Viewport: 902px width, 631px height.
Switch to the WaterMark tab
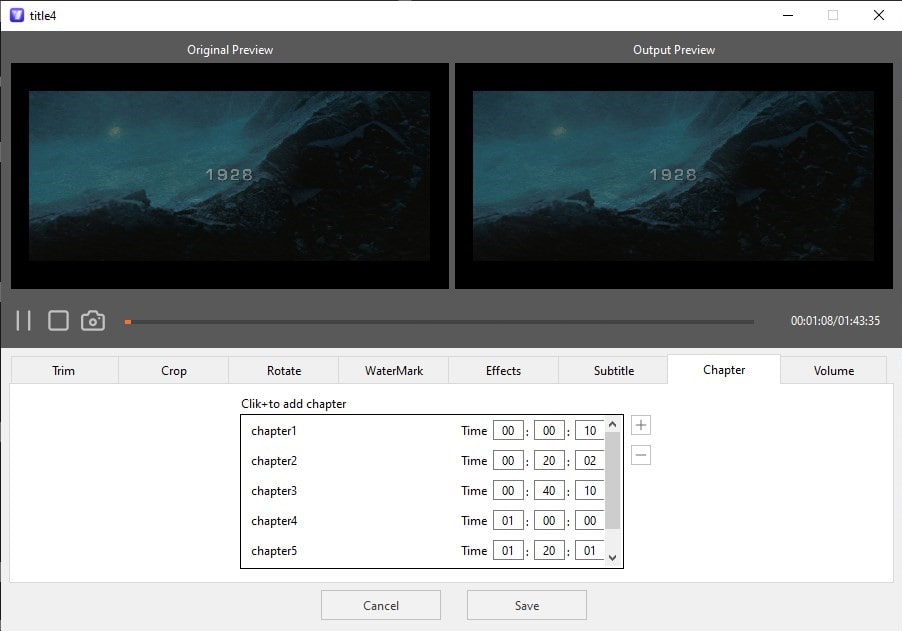point(393,369)
